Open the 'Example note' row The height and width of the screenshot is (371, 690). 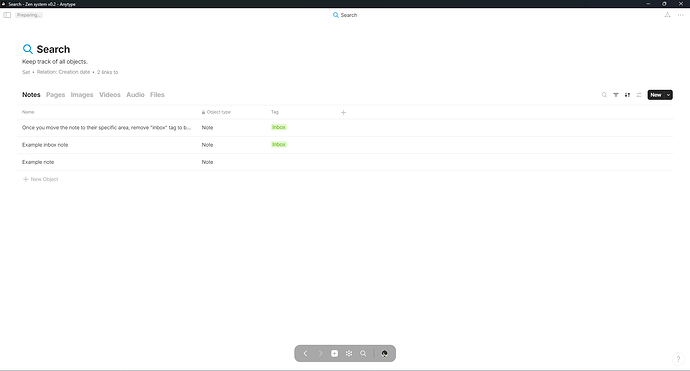tap(38, 162)
